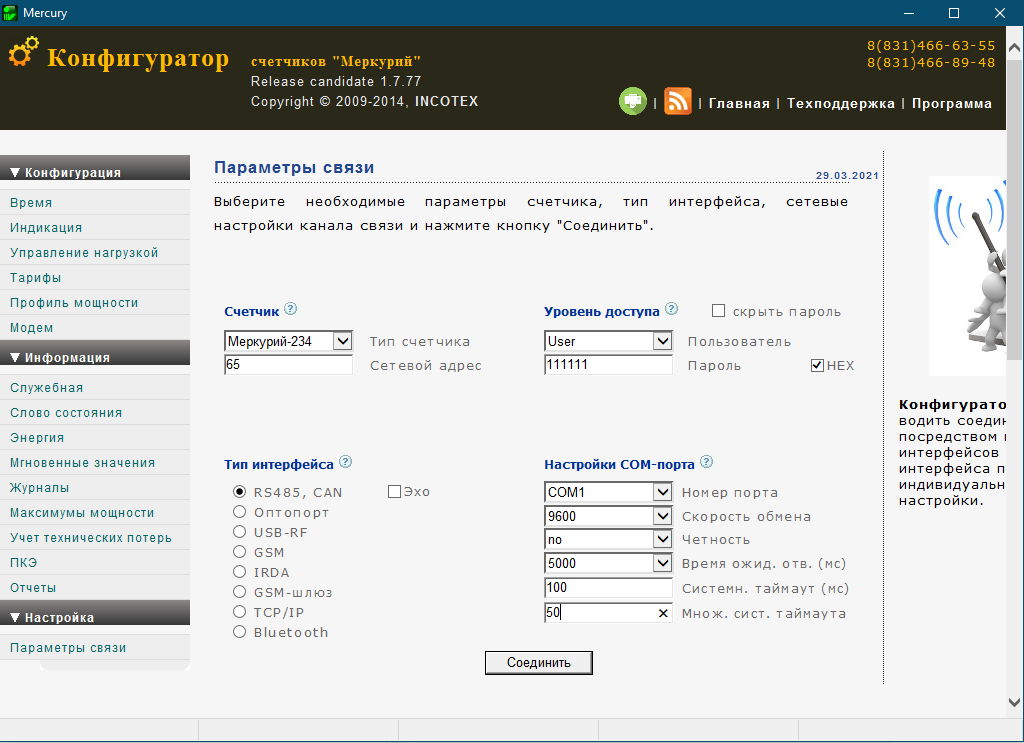The width and height of the screenshot is (1024, 743).
Task: Open Мгновенные значения page
Action: pyautogui.click(x=95, y=462)
